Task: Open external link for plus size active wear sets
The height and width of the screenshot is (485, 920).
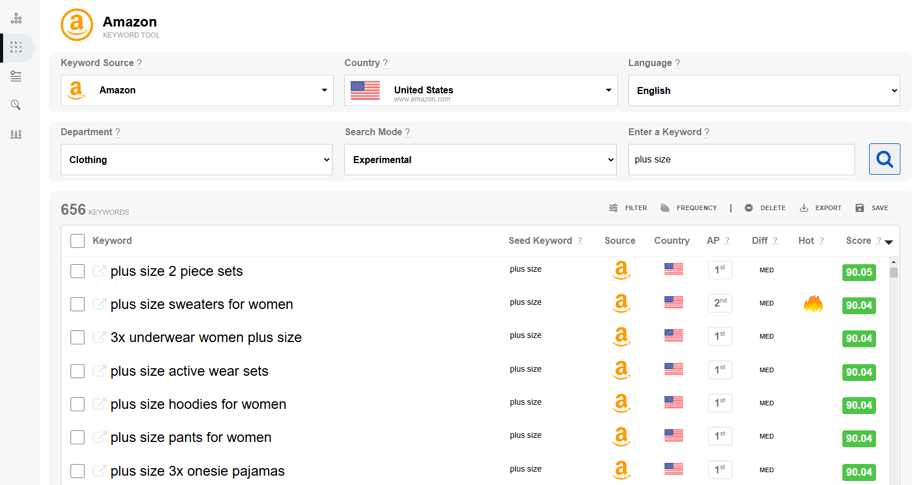Action: coord(99,371)
